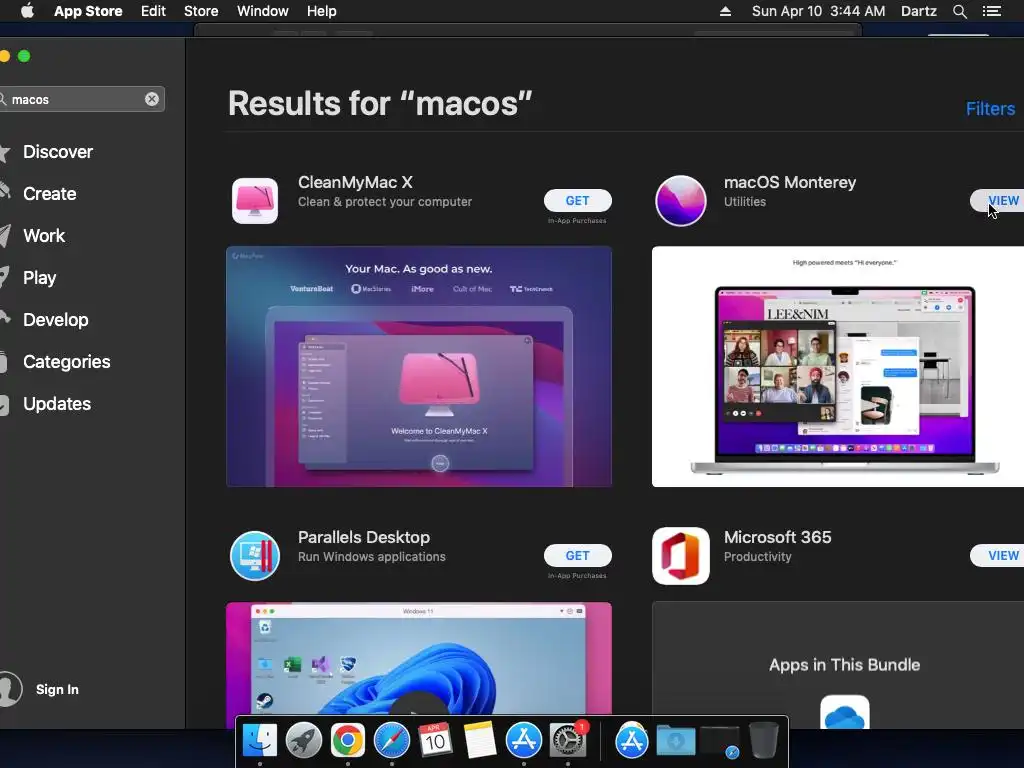Open Calendar from the Dock
Image resolution: width=1024 pixels, height=768 pixels.
(x=435, y=741)
